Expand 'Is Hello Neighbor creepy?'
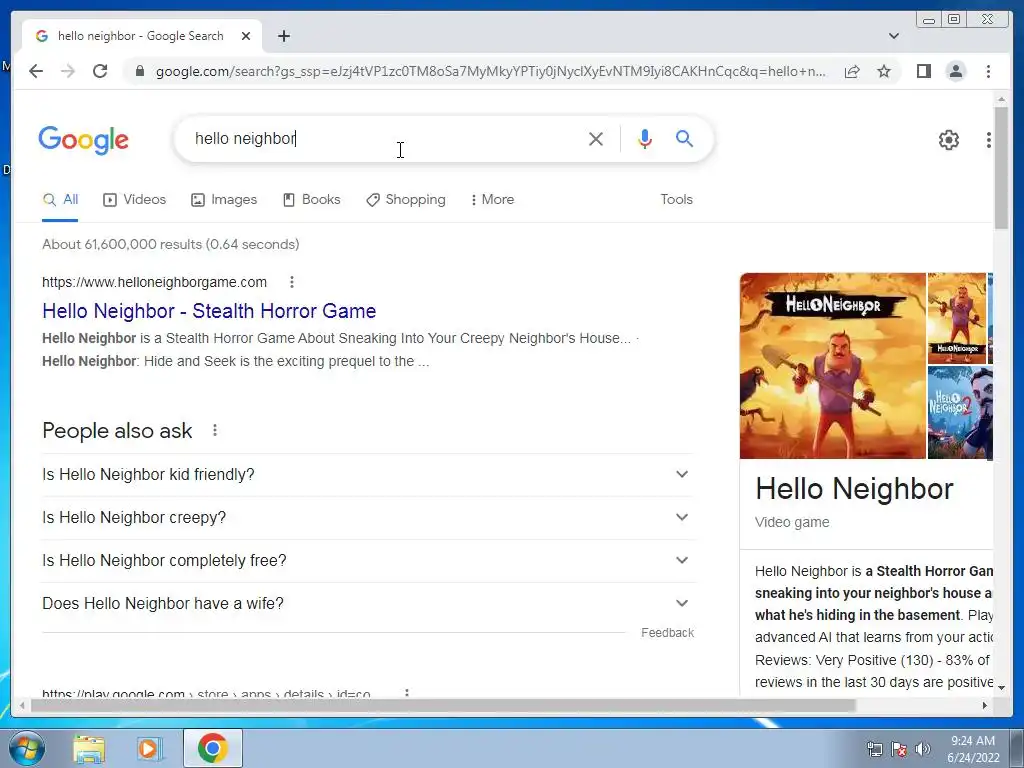1024x768 pixels. pyautogui.click(x=366, y=518)
